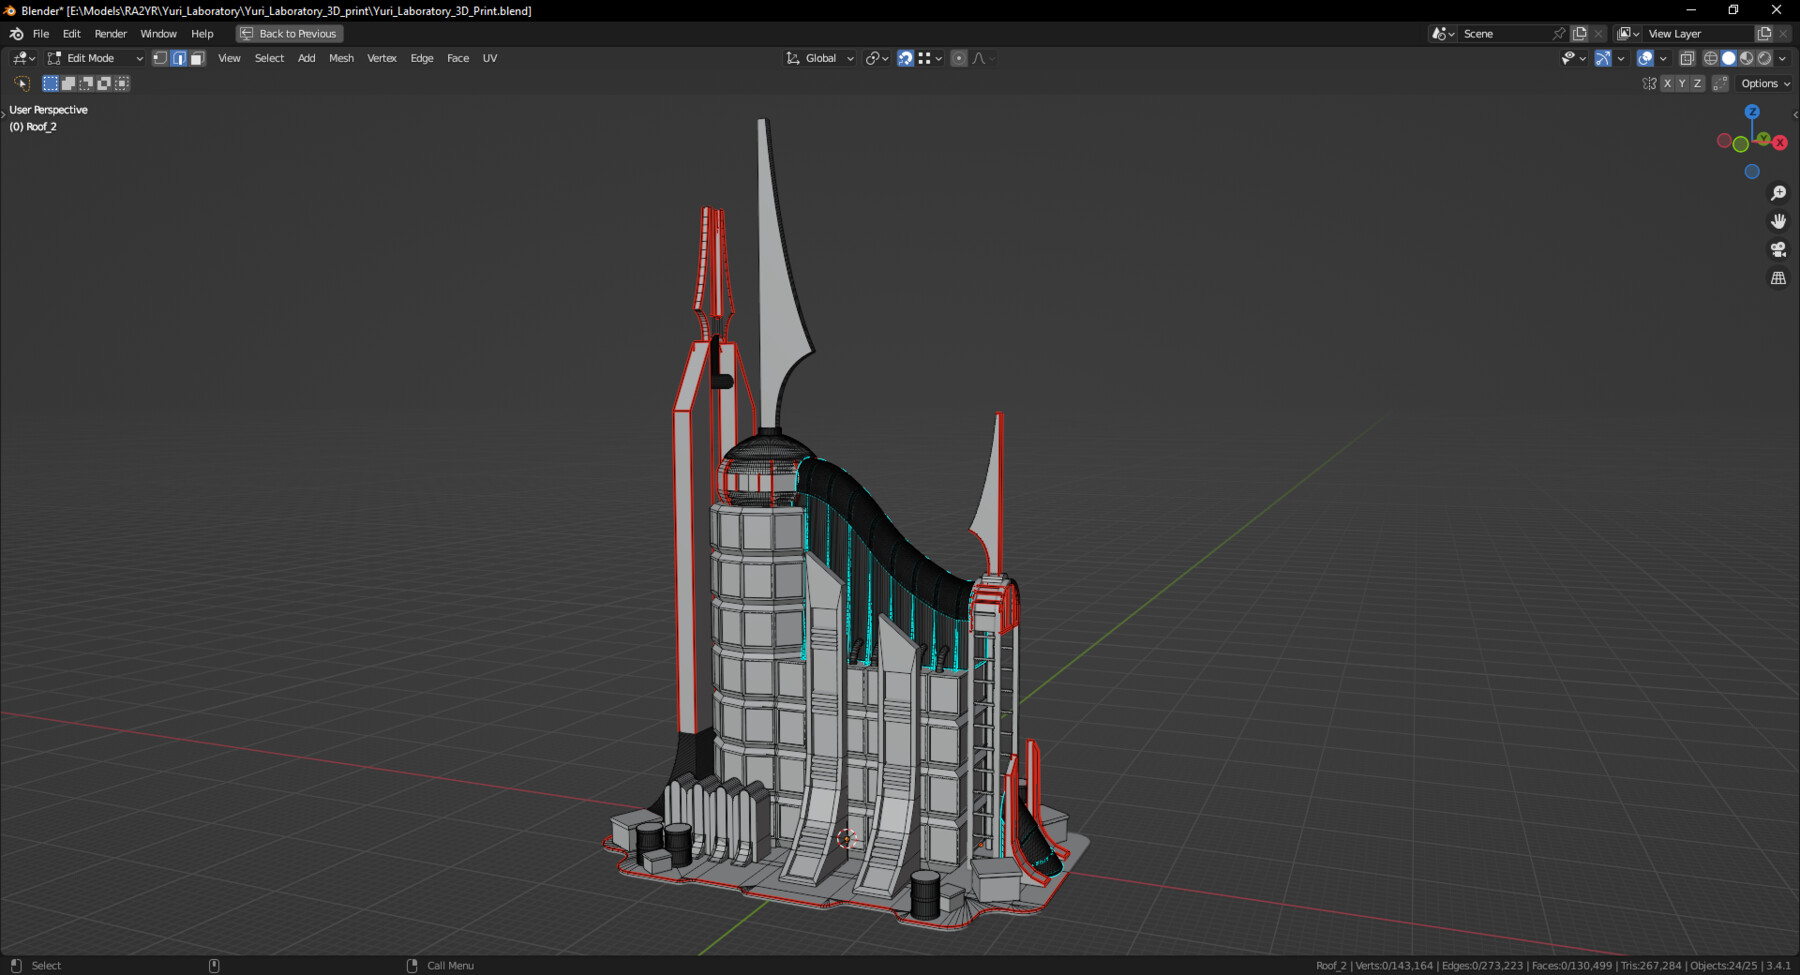Screen dimensions: 1800x975
Task: Toggle Show Overlays
Action: (1643, 58)
